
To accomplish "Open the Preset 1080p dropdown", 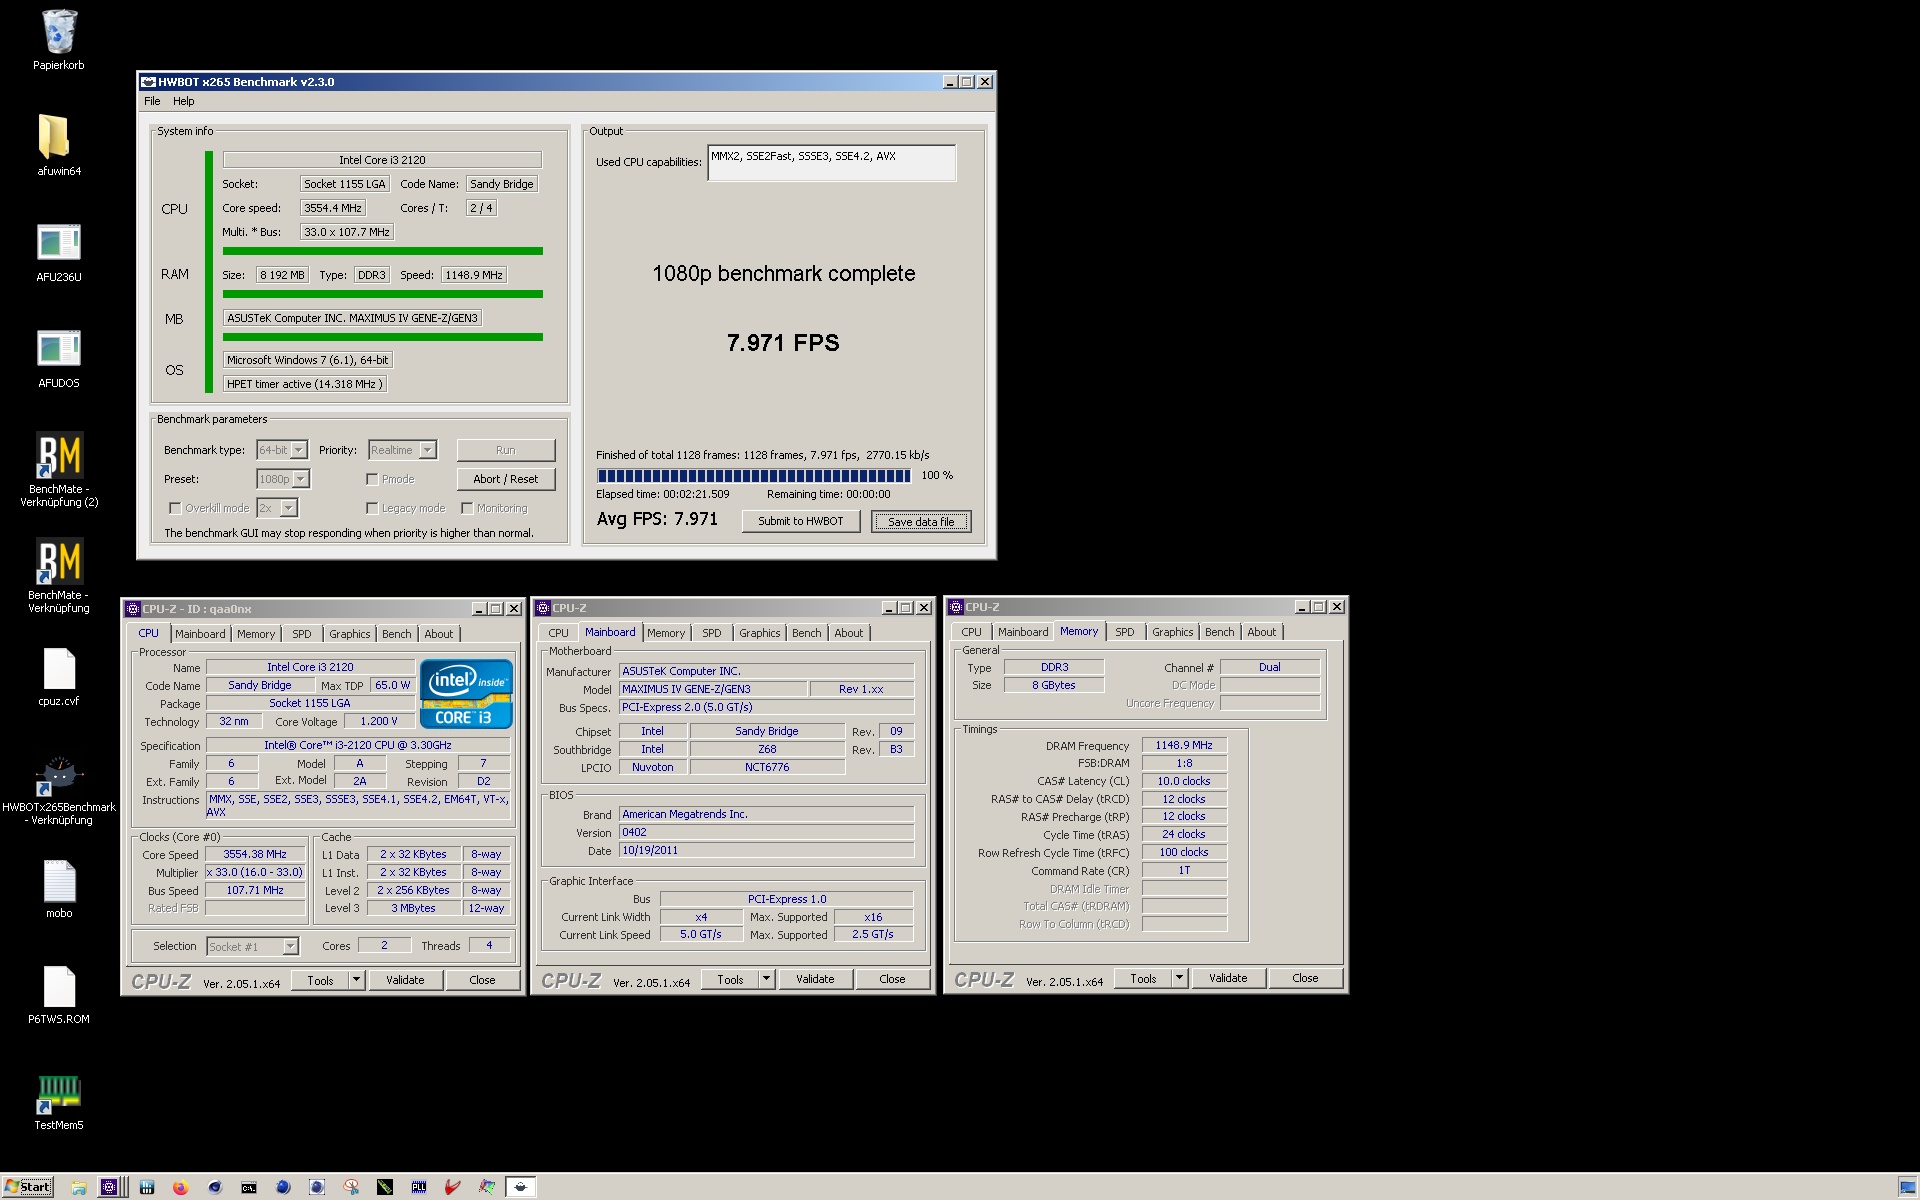I will click(x=283, y=479).
